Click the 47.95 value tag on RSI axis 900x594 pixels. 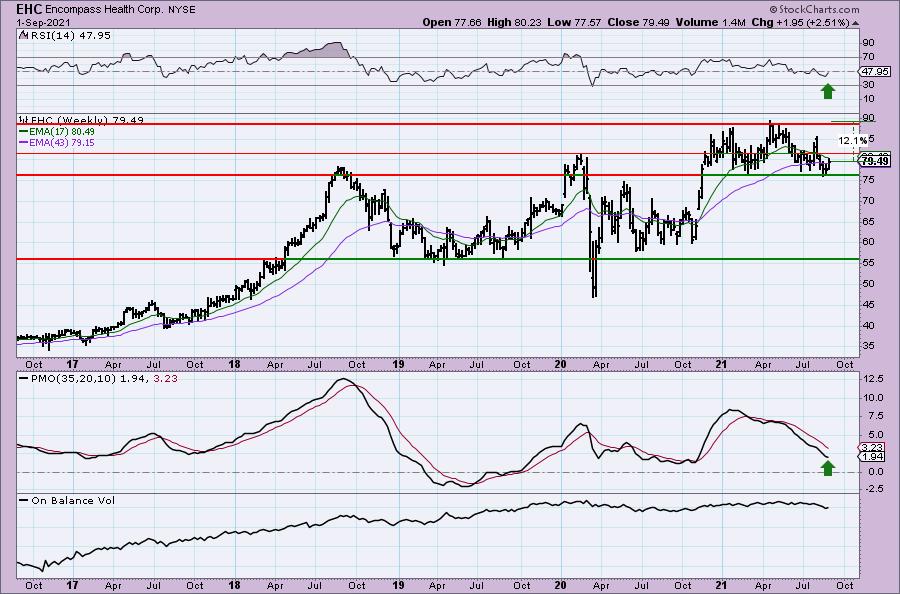click(874, 72)
